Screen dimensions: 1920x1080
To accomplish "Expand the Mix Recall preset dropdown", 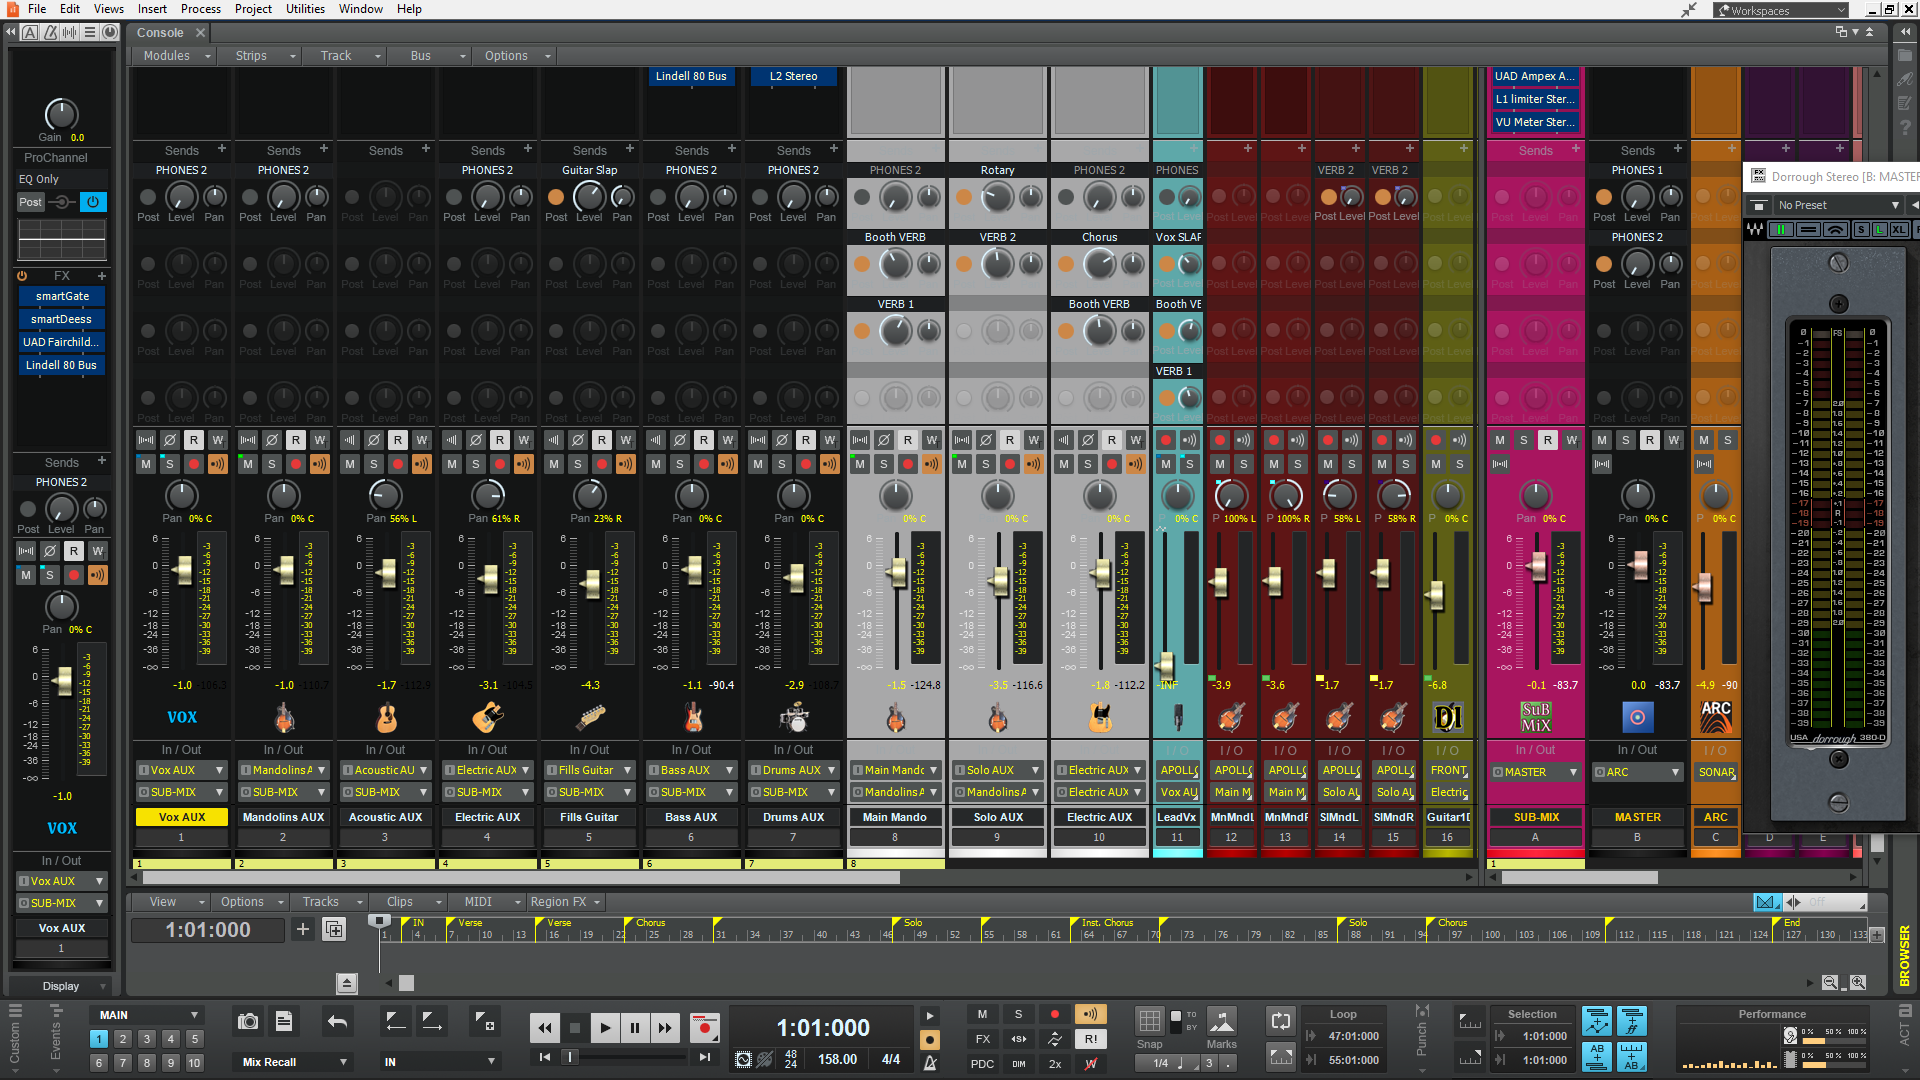I will point(343,1062).
